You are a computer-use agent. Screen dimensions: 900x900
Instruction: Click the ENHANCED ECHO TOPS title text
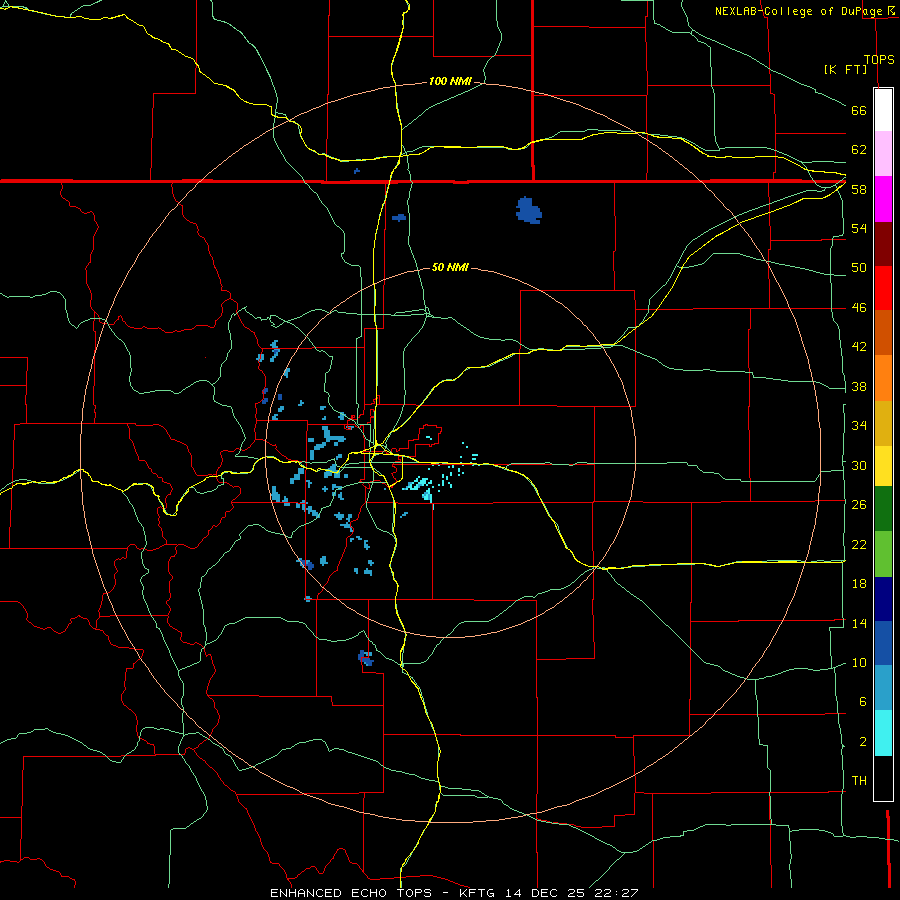[351, 893]
